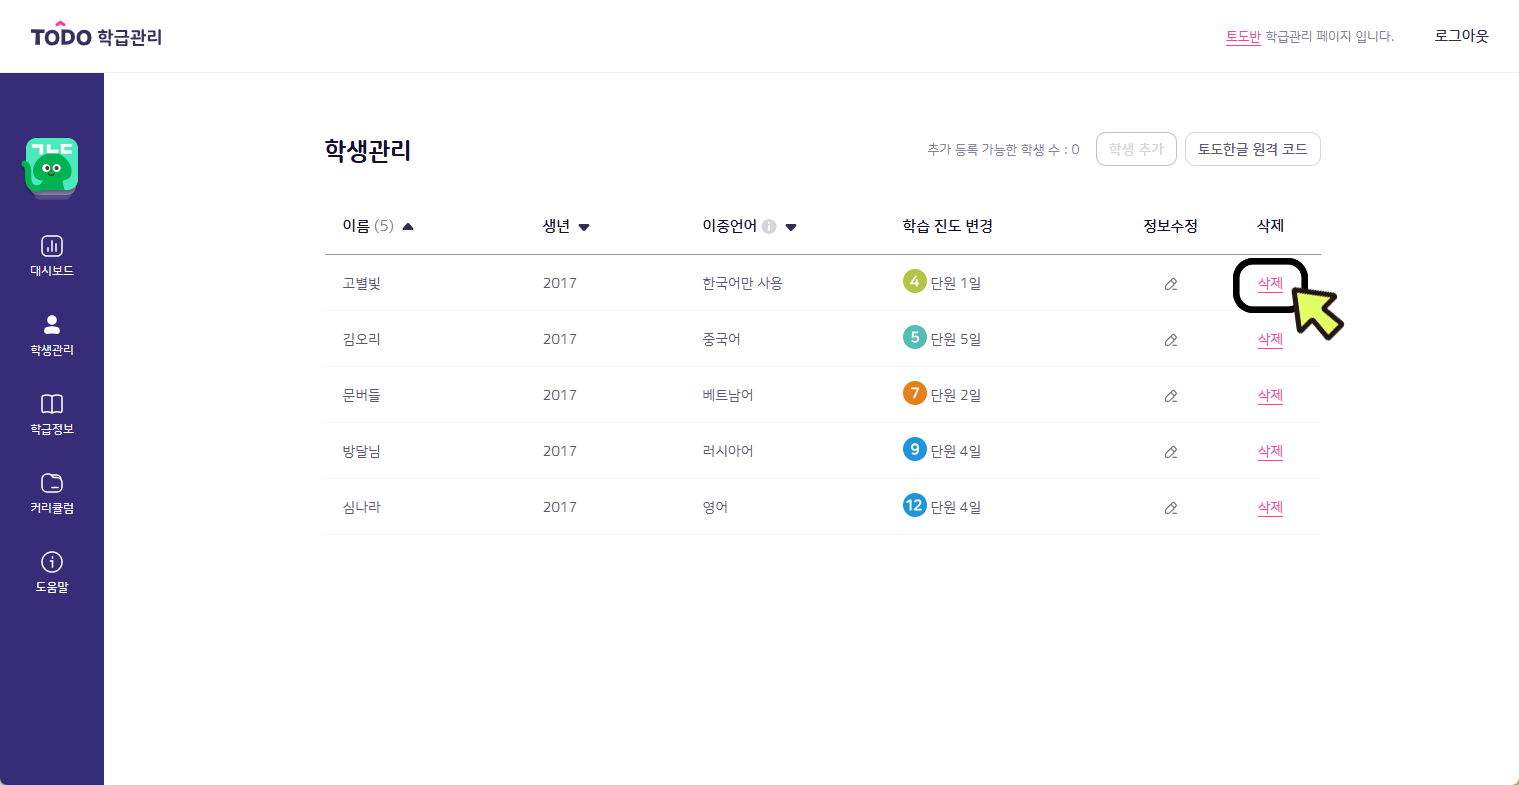The image size is (1519, 785).
Task: Click the 학생 추가 button
Action: tap(1136, 149)
